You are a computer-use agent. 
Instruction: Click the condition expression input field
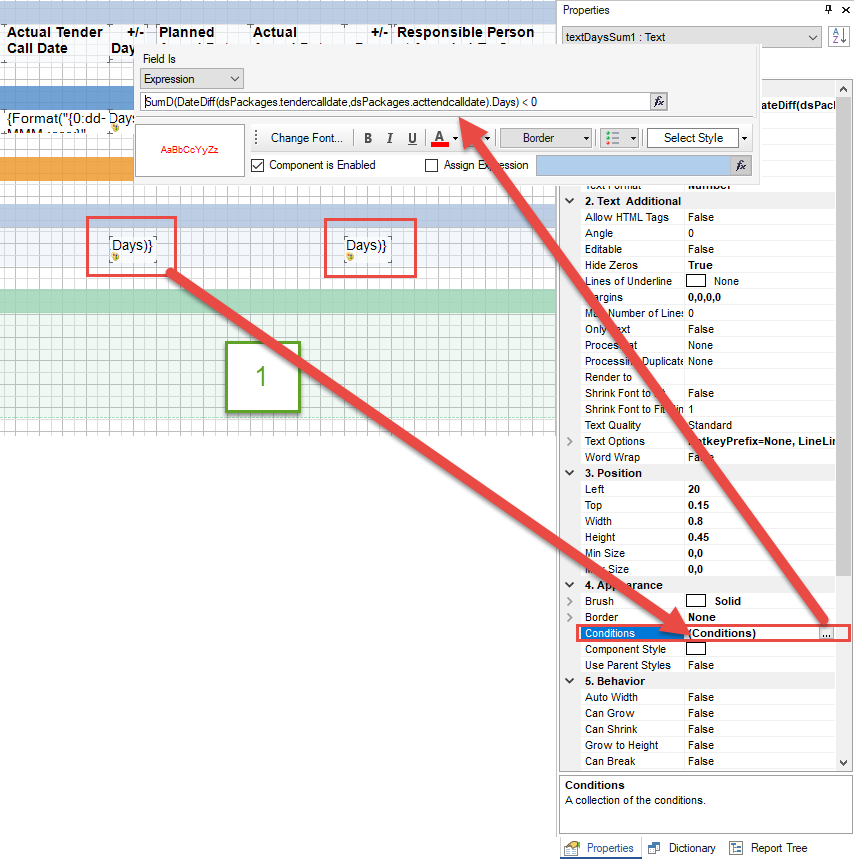click(x=395, y=102)
